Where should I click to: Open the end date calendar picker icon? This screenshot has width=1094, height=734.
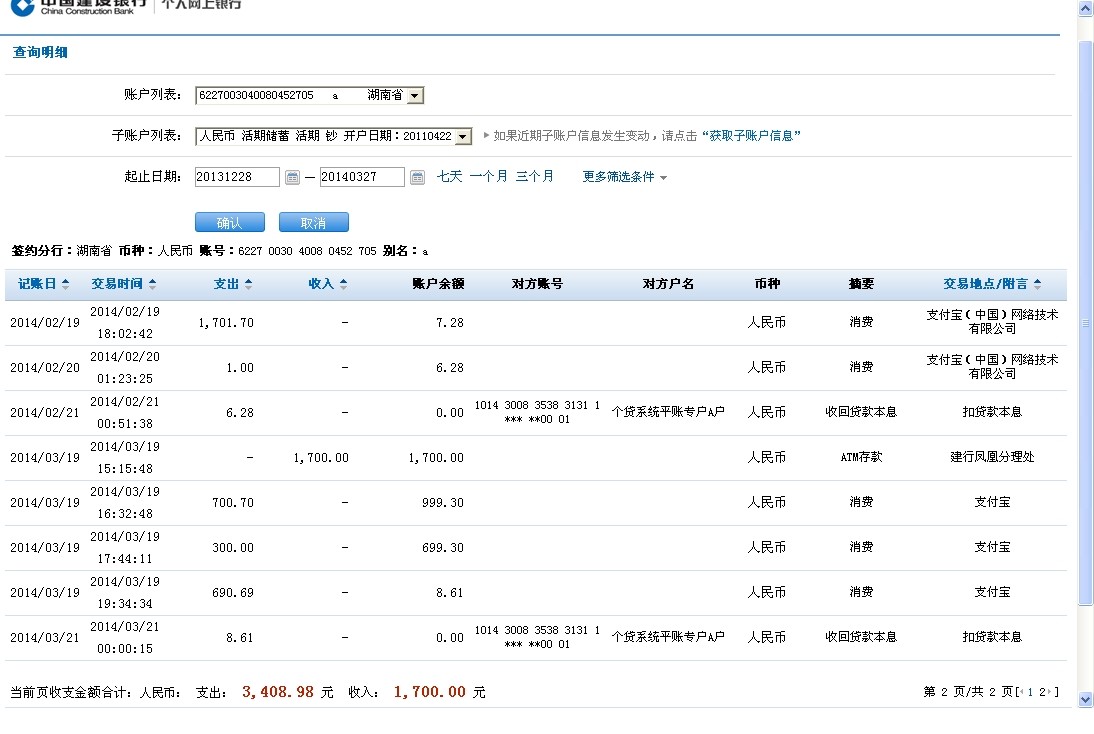pos(417,177)
